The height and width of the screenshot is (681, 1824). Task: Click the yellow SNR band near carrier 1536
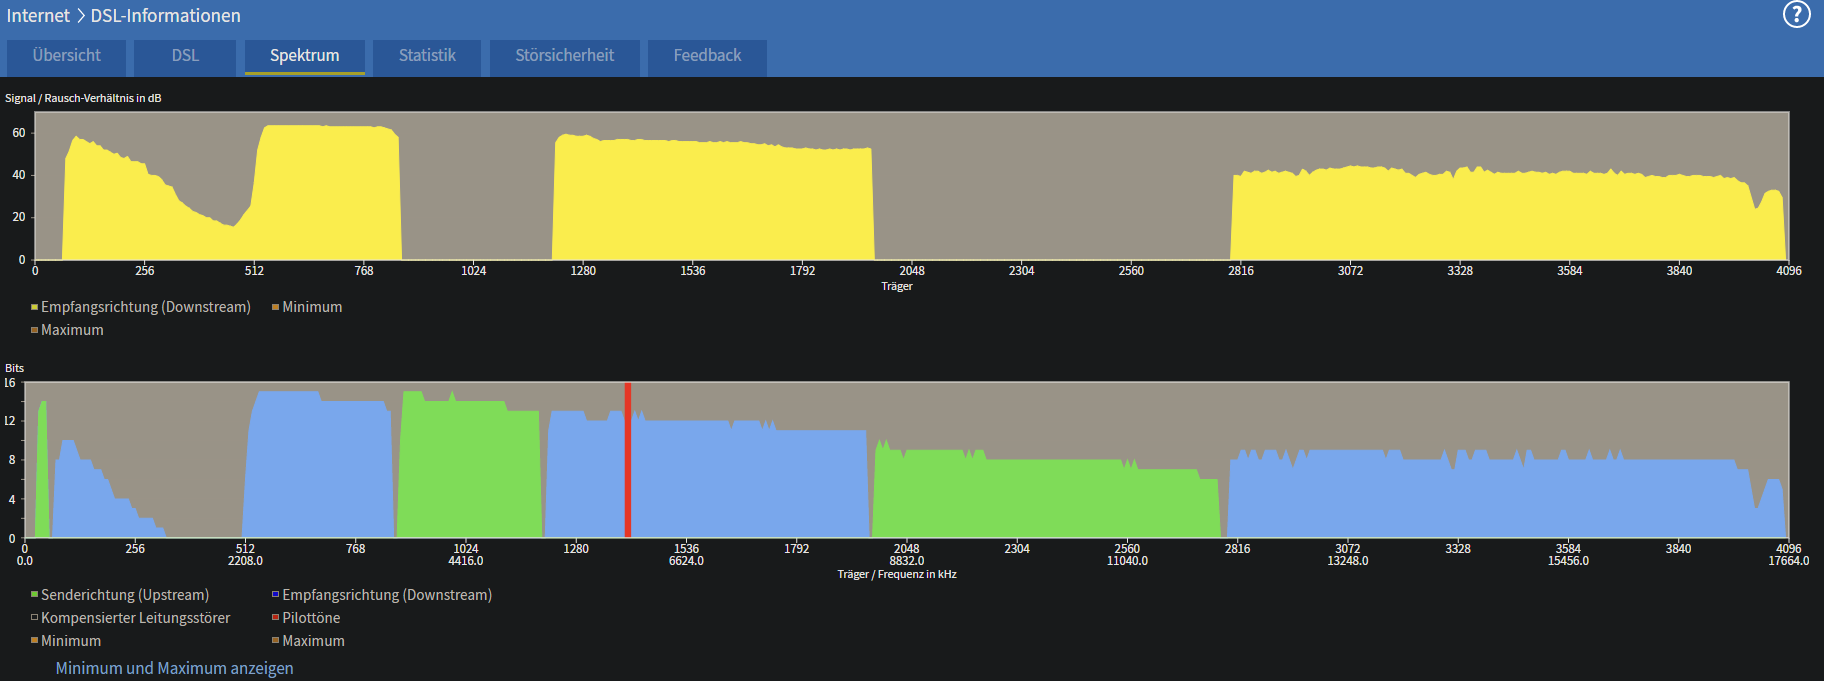712,198
